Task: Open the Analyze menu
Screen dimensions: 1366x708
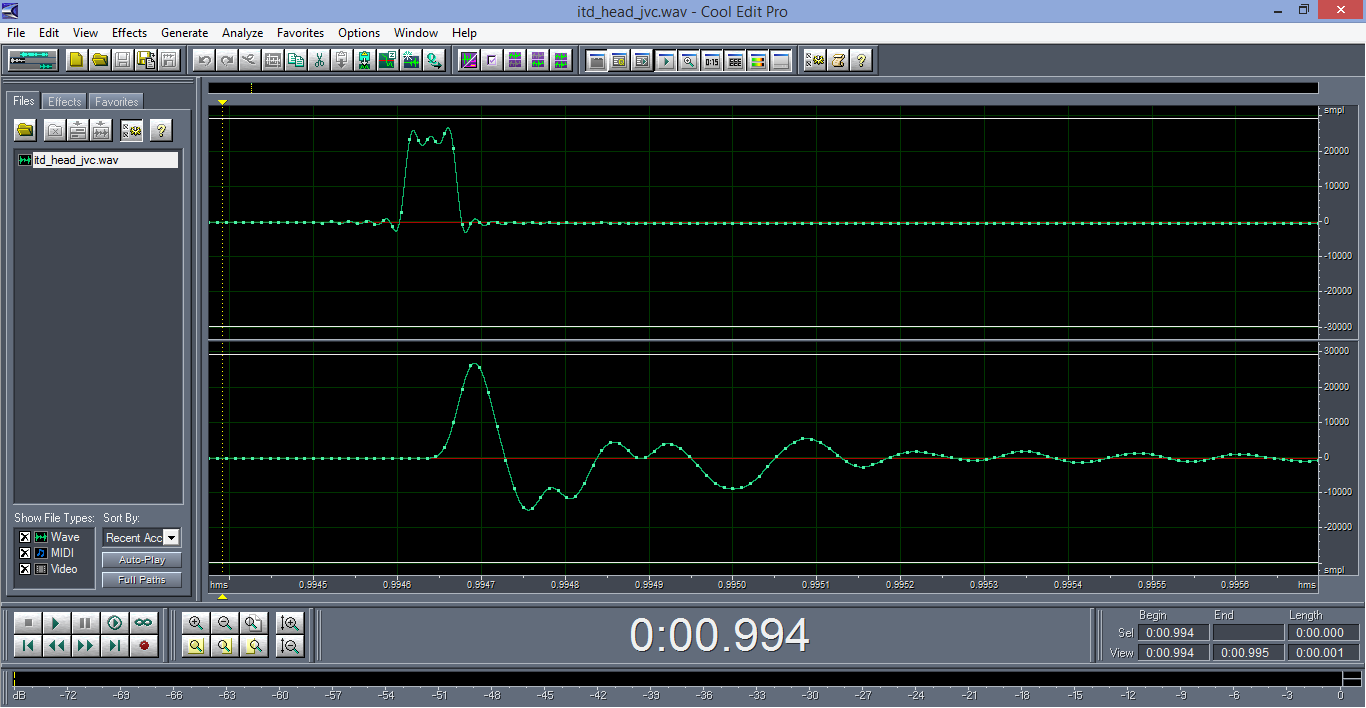Action: (x=243, y=33)
